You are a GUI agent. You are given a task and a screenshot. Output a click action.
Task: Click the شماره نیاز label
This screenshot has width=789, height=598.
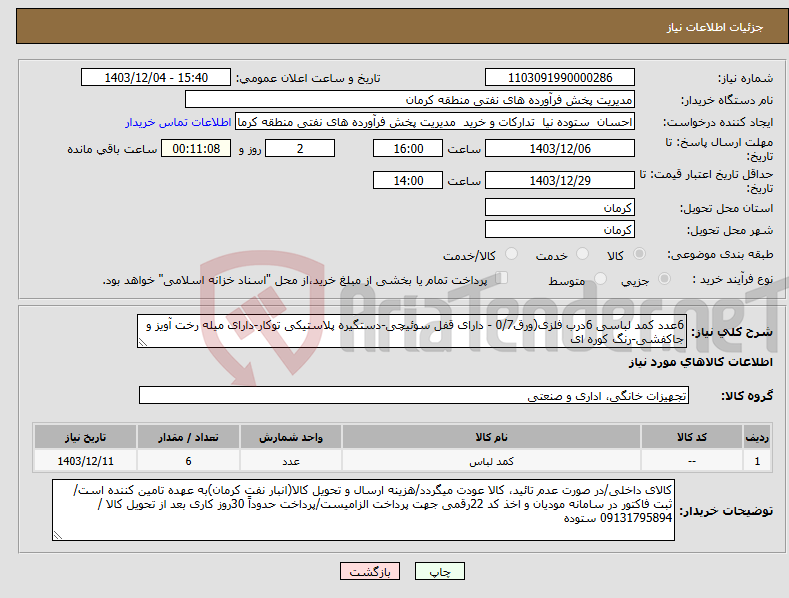click(745, 79)
